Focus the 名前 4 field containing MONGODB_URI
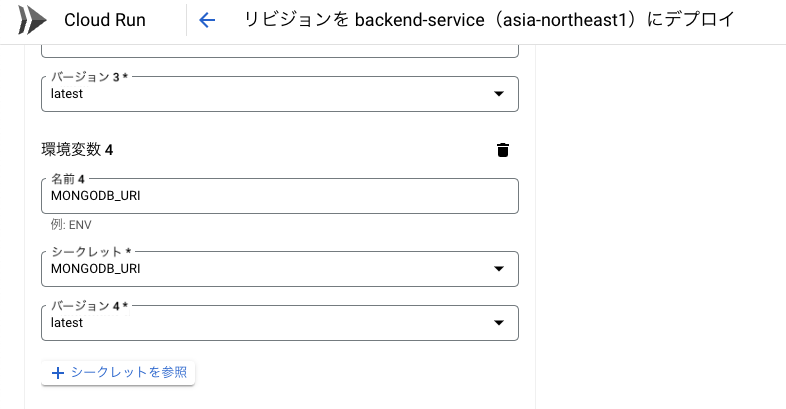The height and width of the screenshot is (409, 786). [280, 196]
